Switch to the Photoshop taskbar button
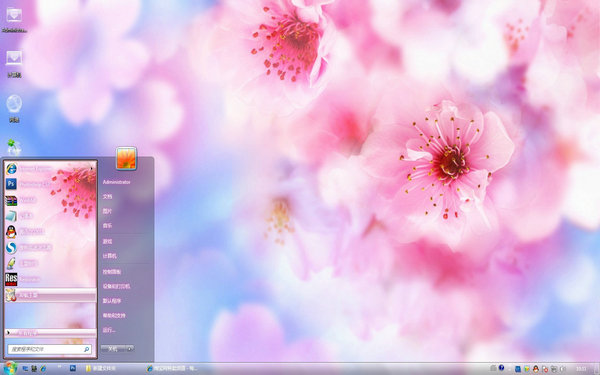The height and width of the screenshot is (375, 600). click(73, 368)
